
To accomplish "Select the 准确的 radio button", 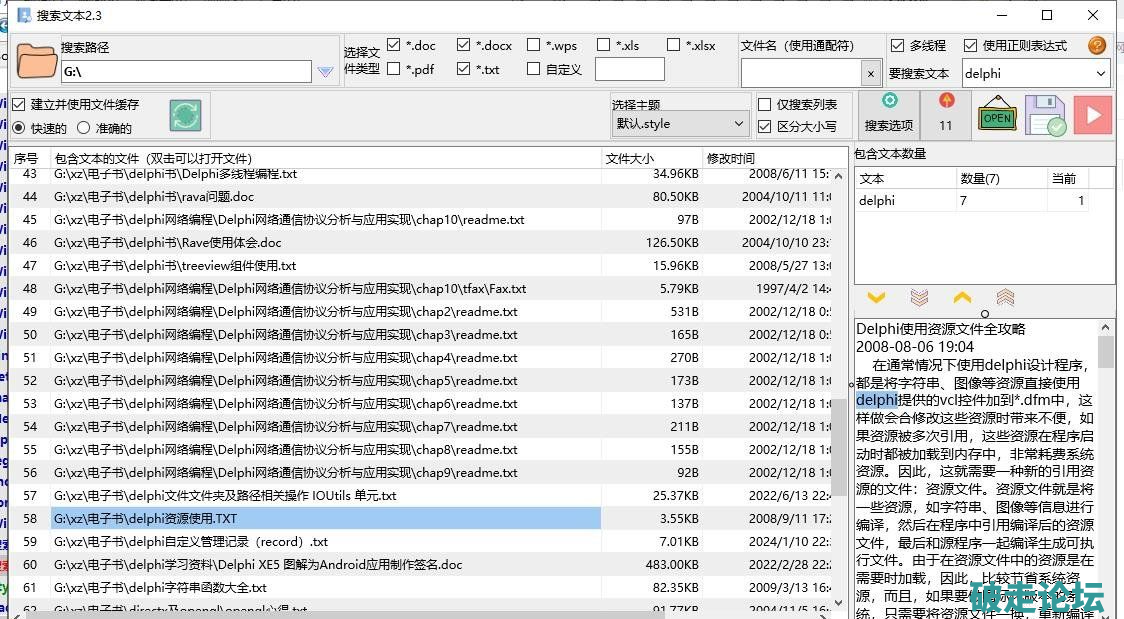I will click(x=84, y=128).
